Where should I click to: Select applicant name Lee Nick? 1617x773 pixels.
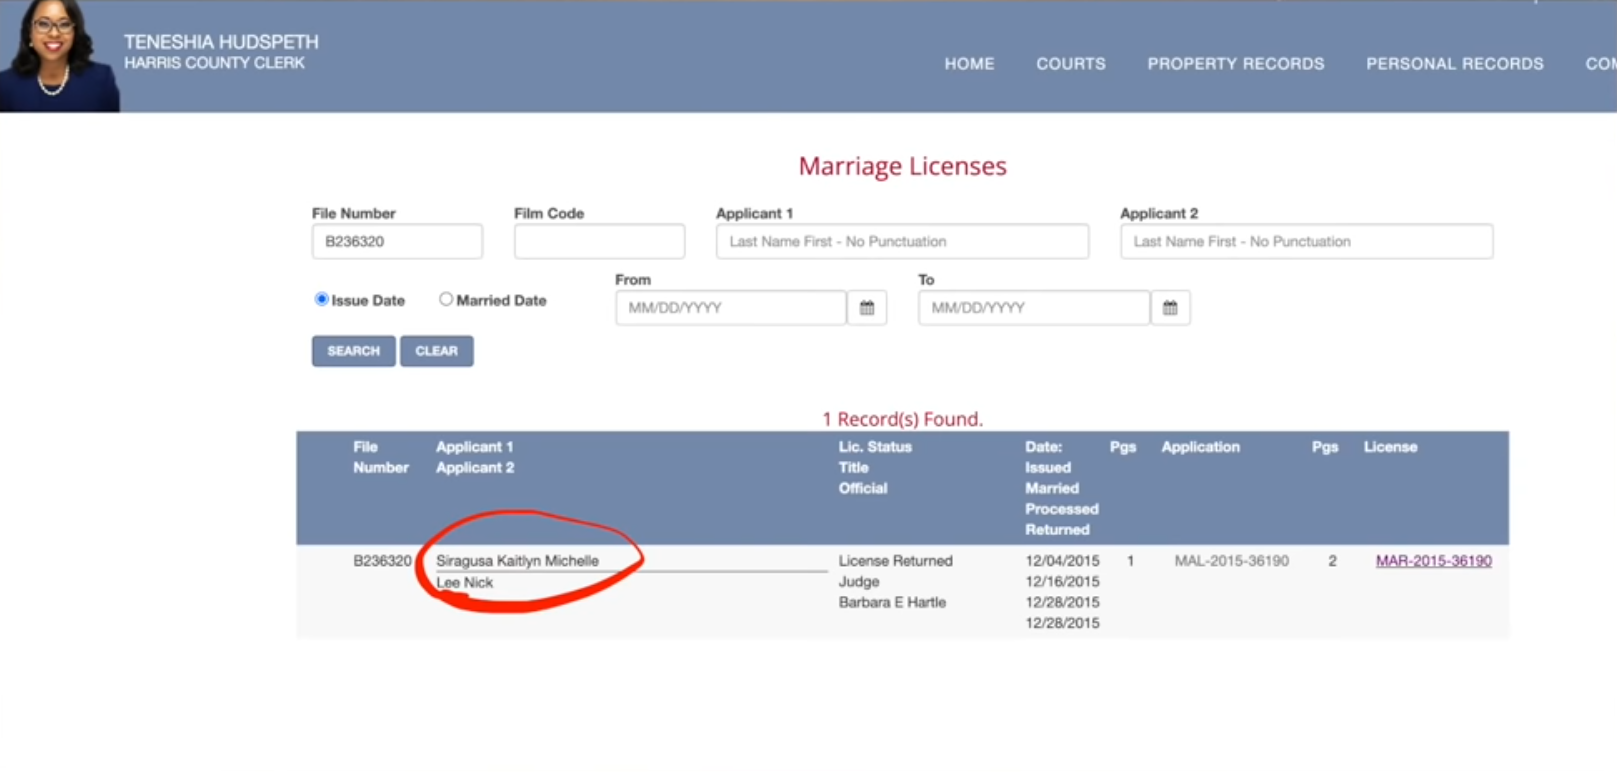(x=464, y=582)
